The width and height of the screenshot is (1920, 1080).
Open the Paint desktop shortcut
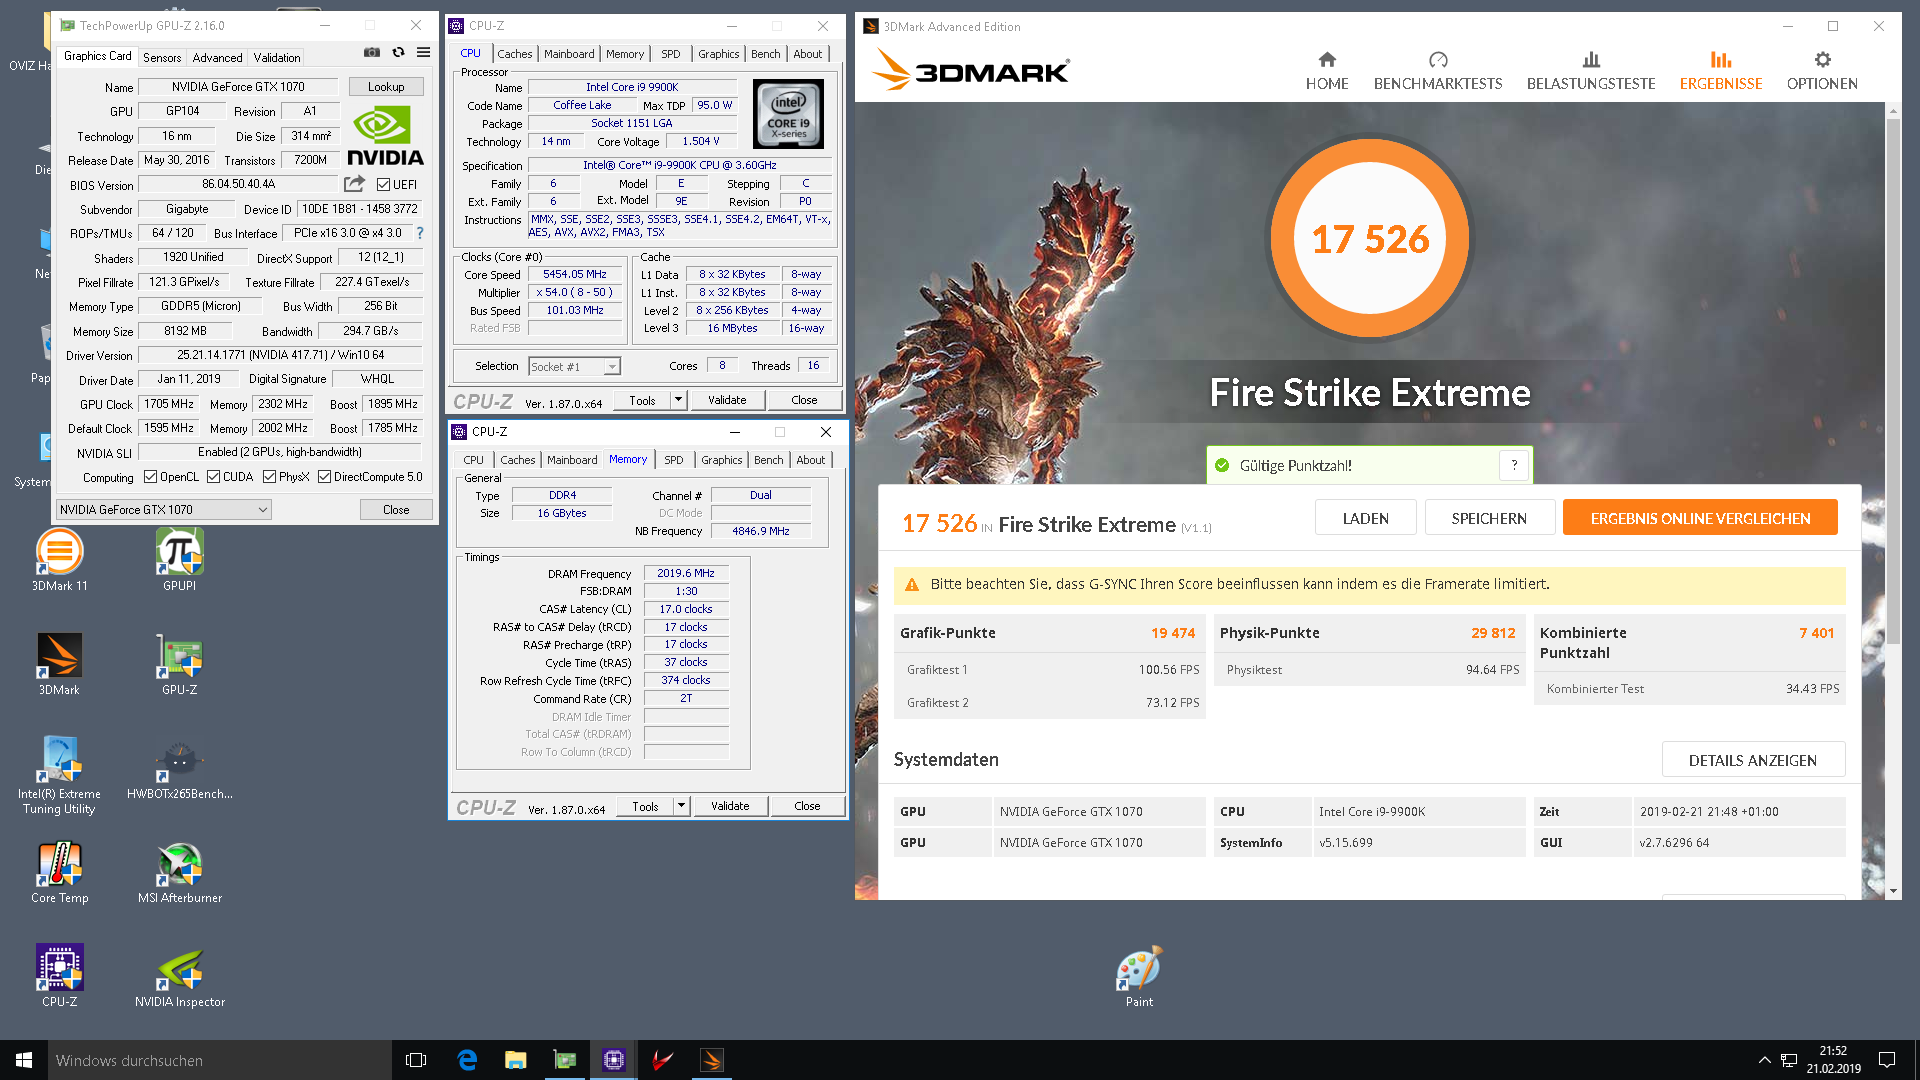point(1139,977)
